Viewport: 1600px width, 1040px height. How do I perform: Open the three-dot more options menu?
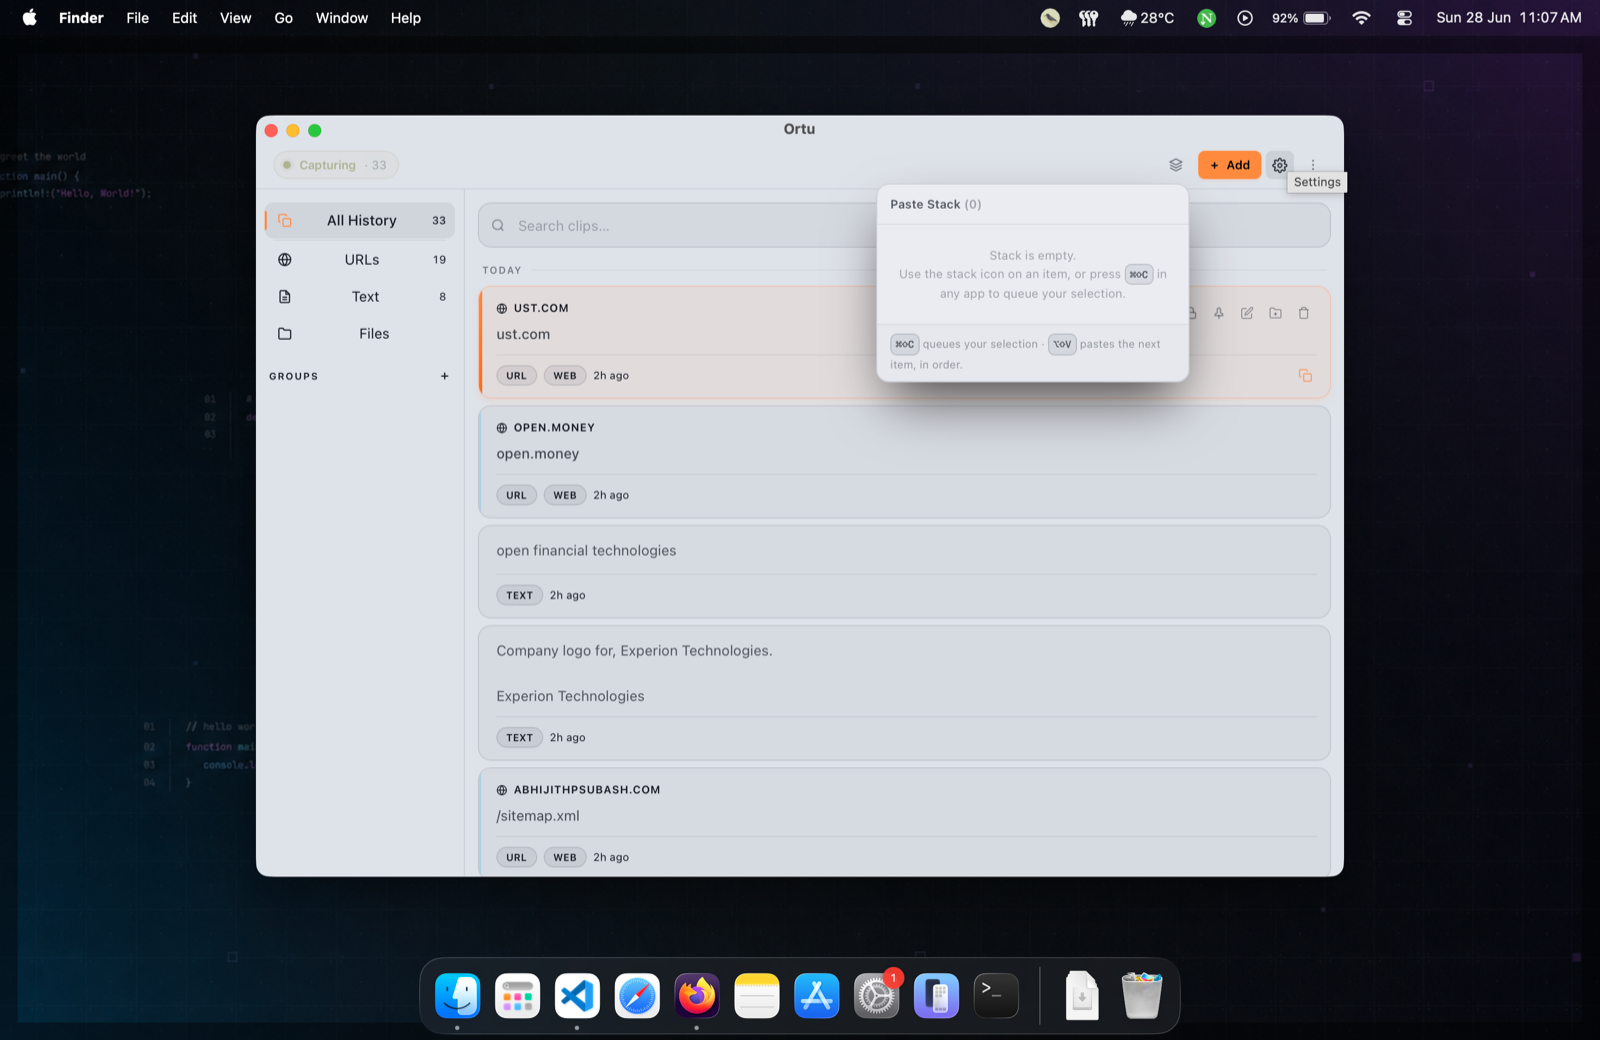coord(1313,165)
